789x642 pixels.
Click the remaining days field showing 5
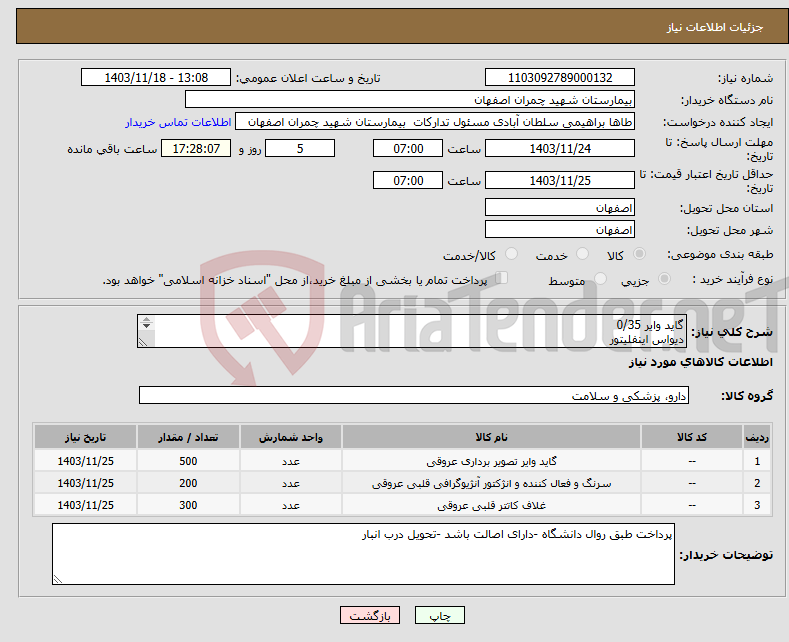tap(300, 148)
